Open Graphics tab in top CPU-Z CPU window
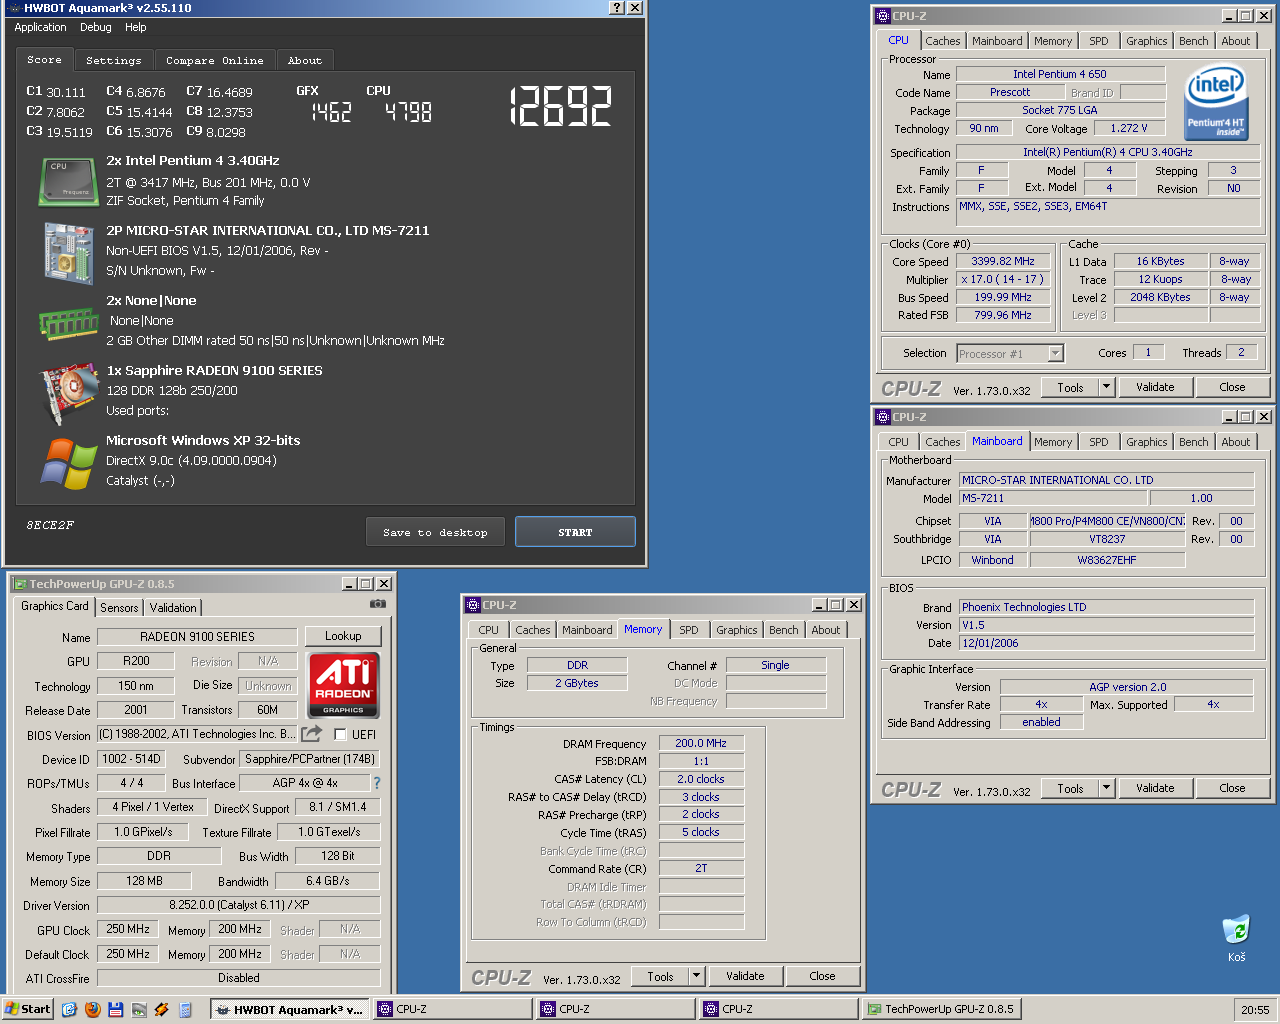Image resolution: width=1280 pixels, height=1024 pixels. 1147,41
